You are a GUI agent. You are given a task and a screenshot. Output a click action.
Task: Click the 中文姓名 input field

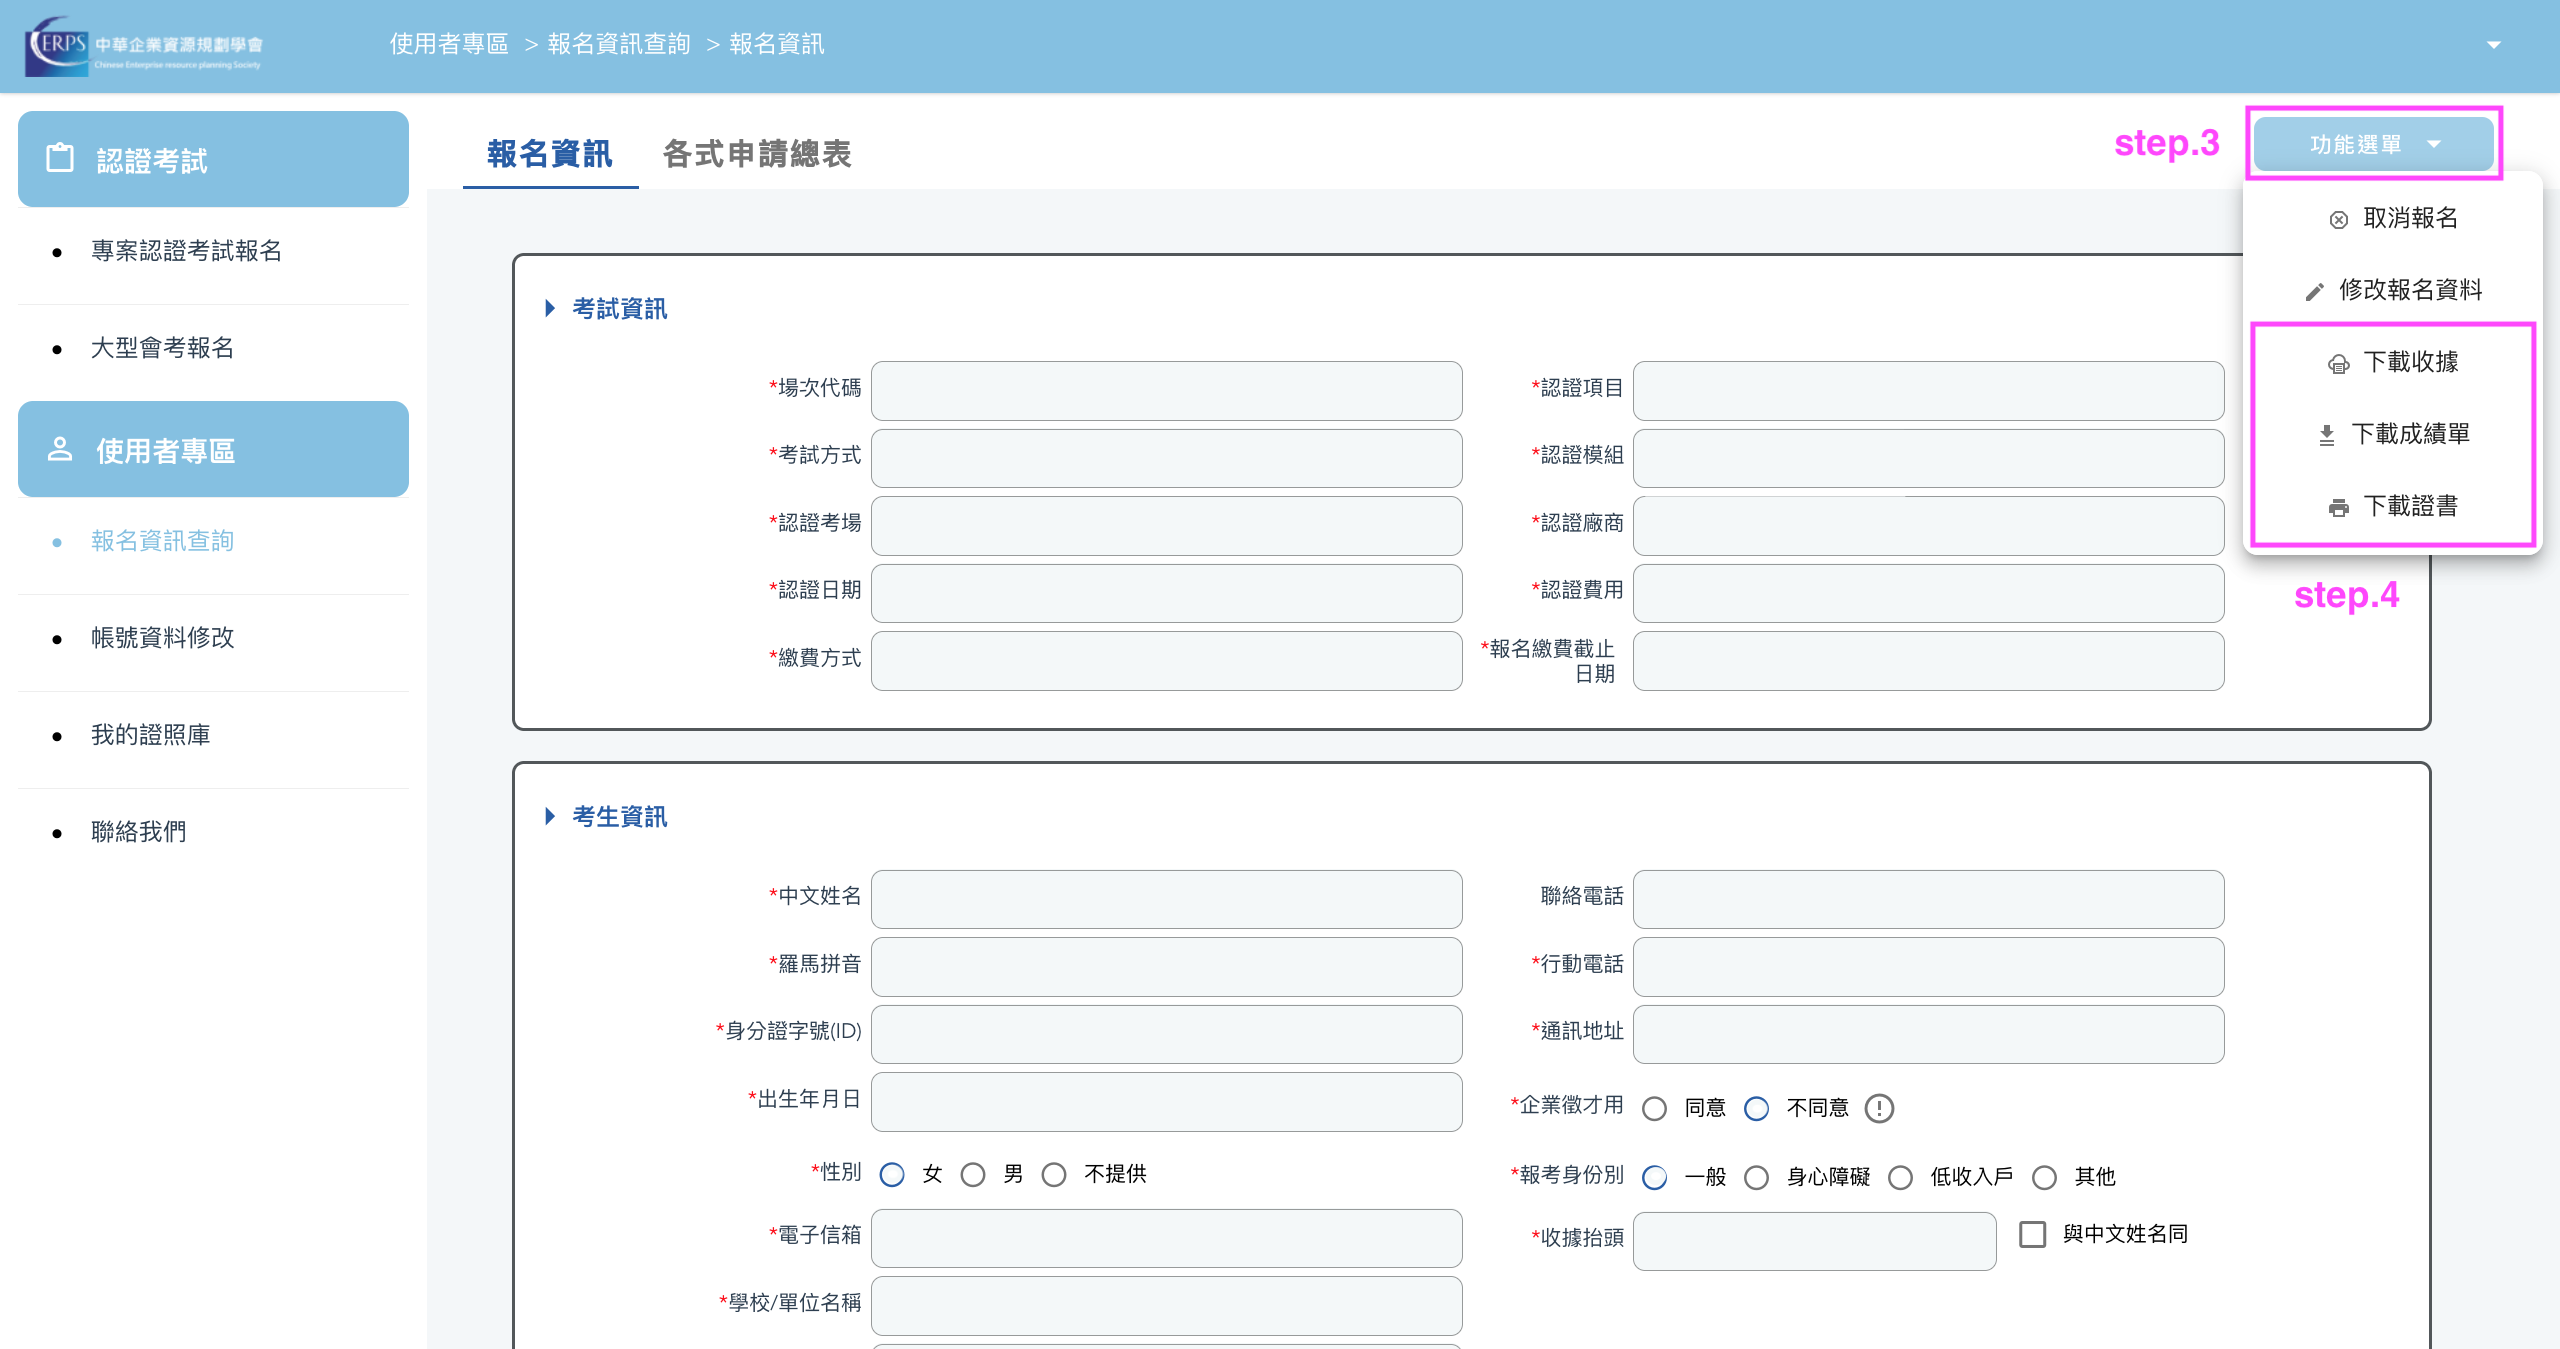coord(1166,898)
